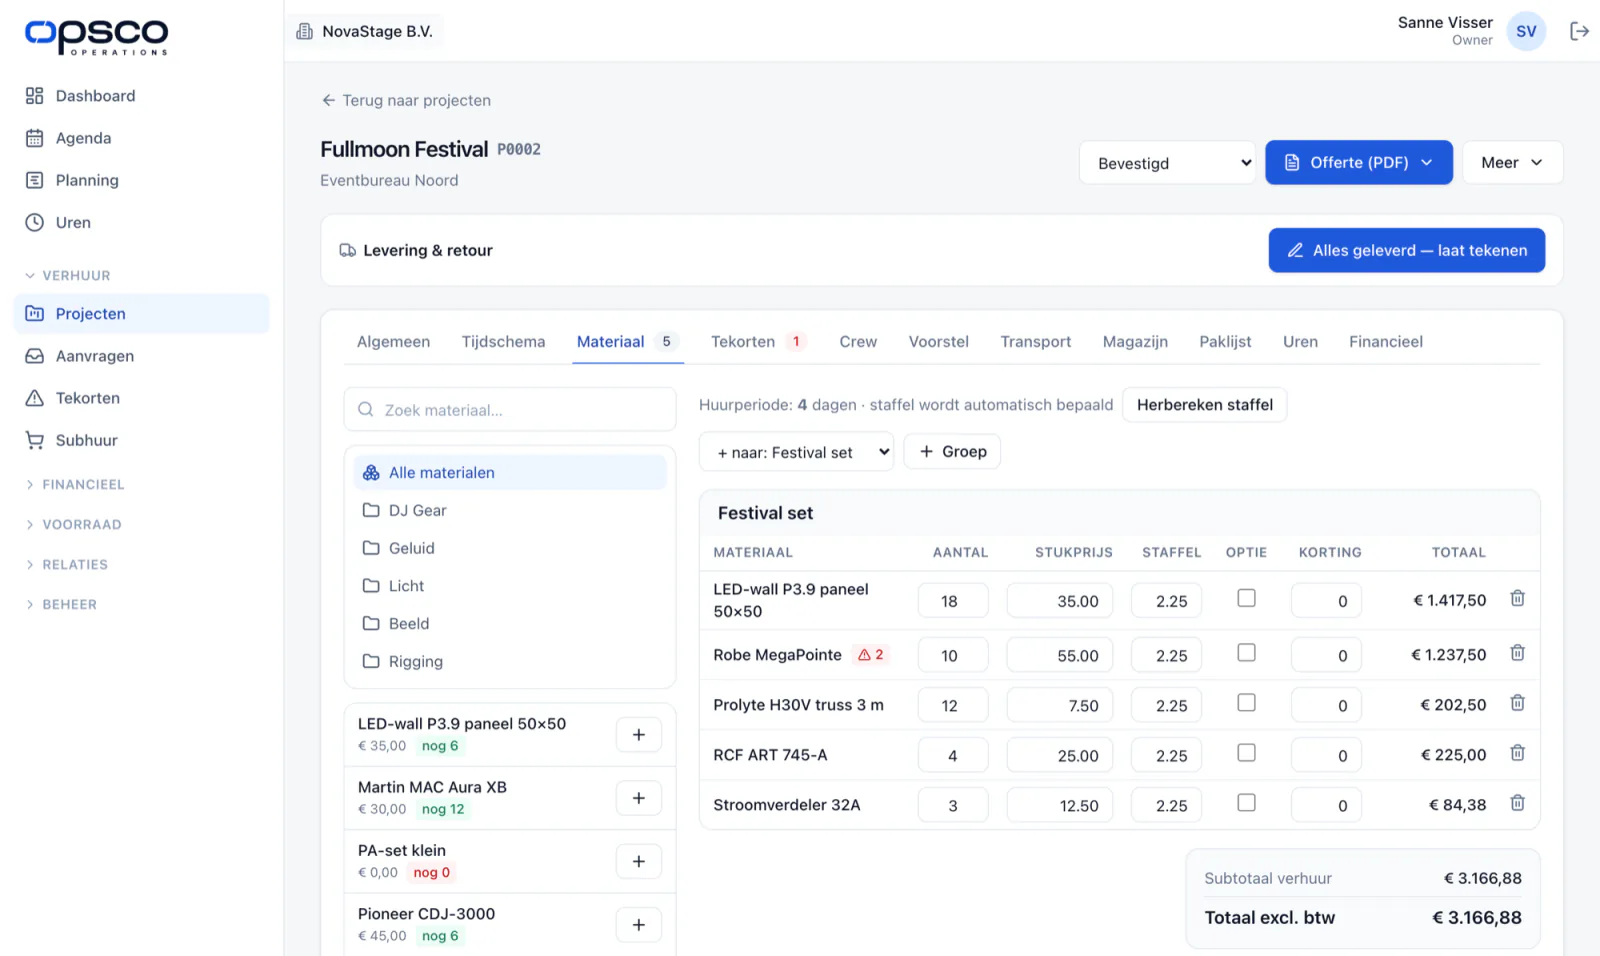
Task: Add Martin MAC Aura XB to project
Action: [639, 798]
